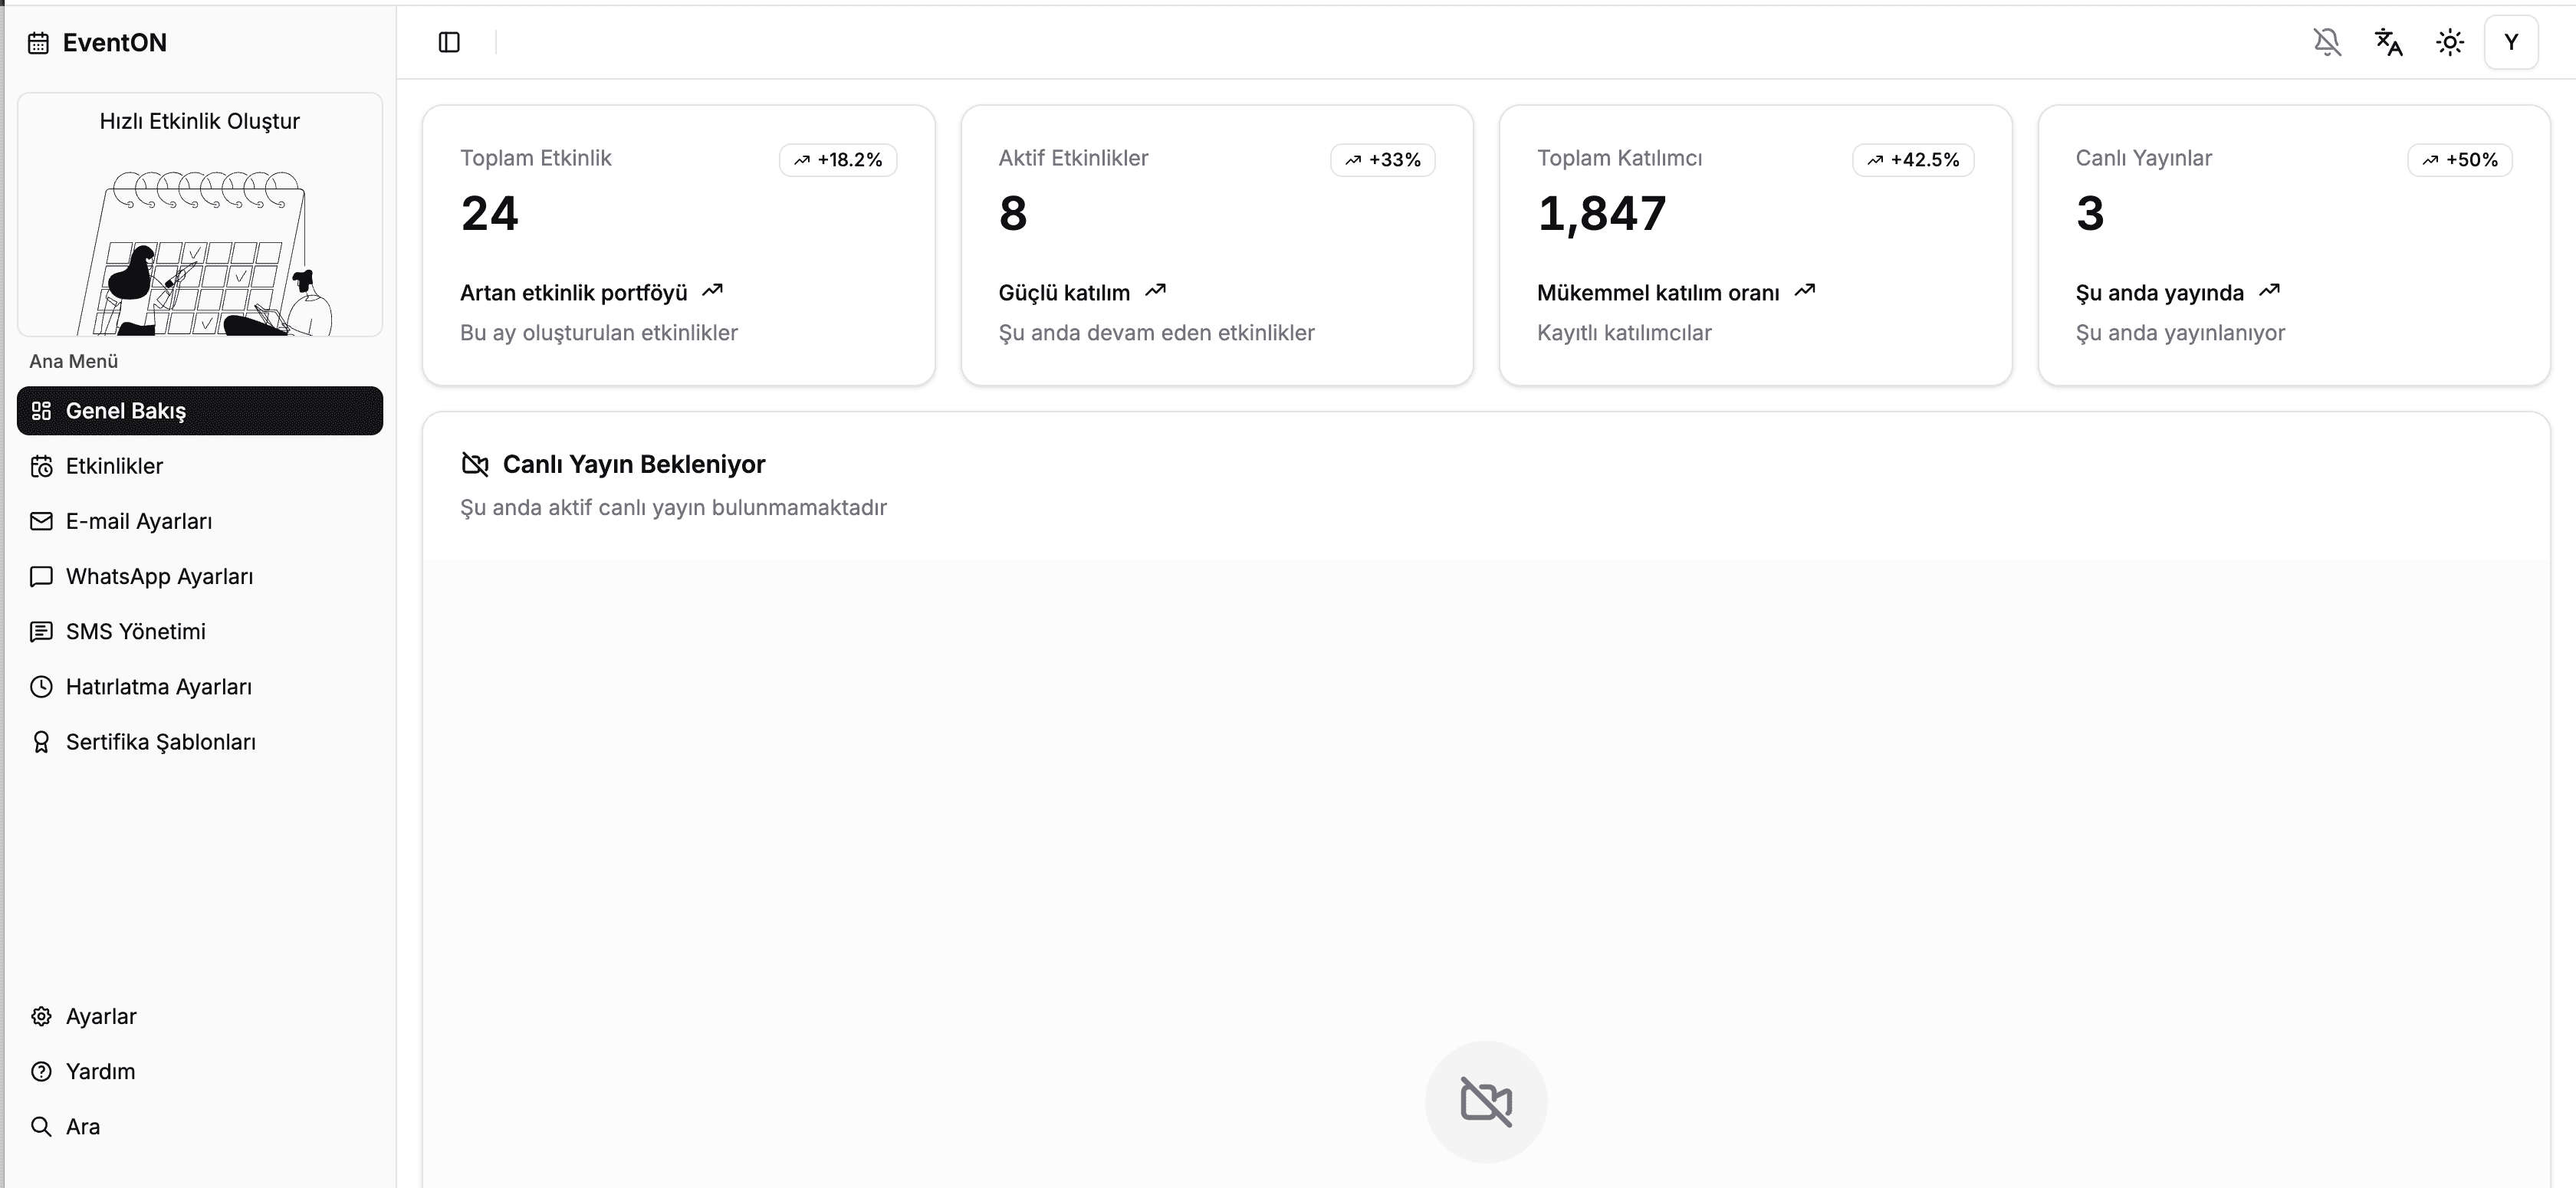Click the EventON calendar logo icon

(x=38, y=43)
